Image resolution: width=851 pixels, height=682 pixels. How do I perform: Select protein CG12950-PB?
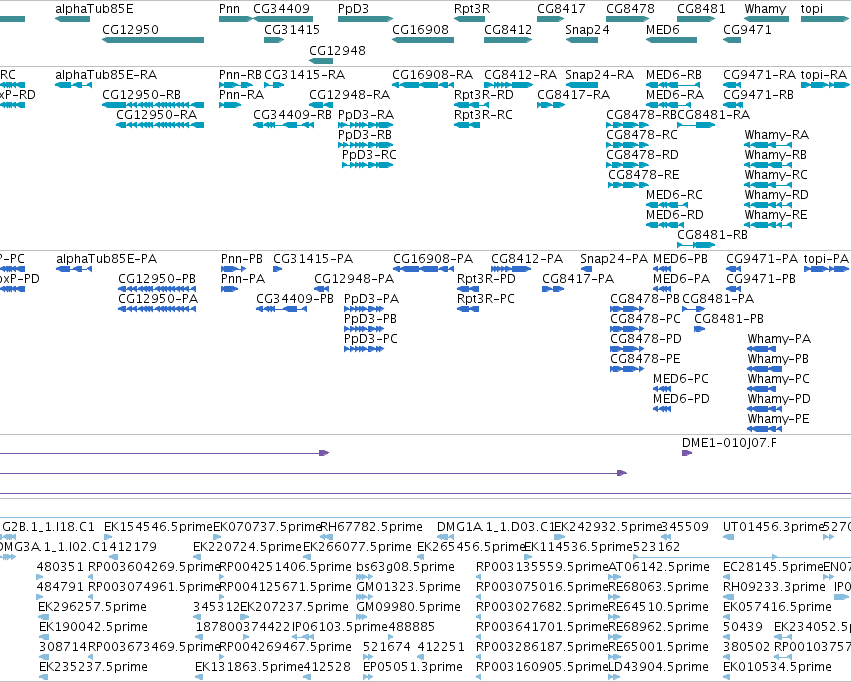tap(157, 279)
